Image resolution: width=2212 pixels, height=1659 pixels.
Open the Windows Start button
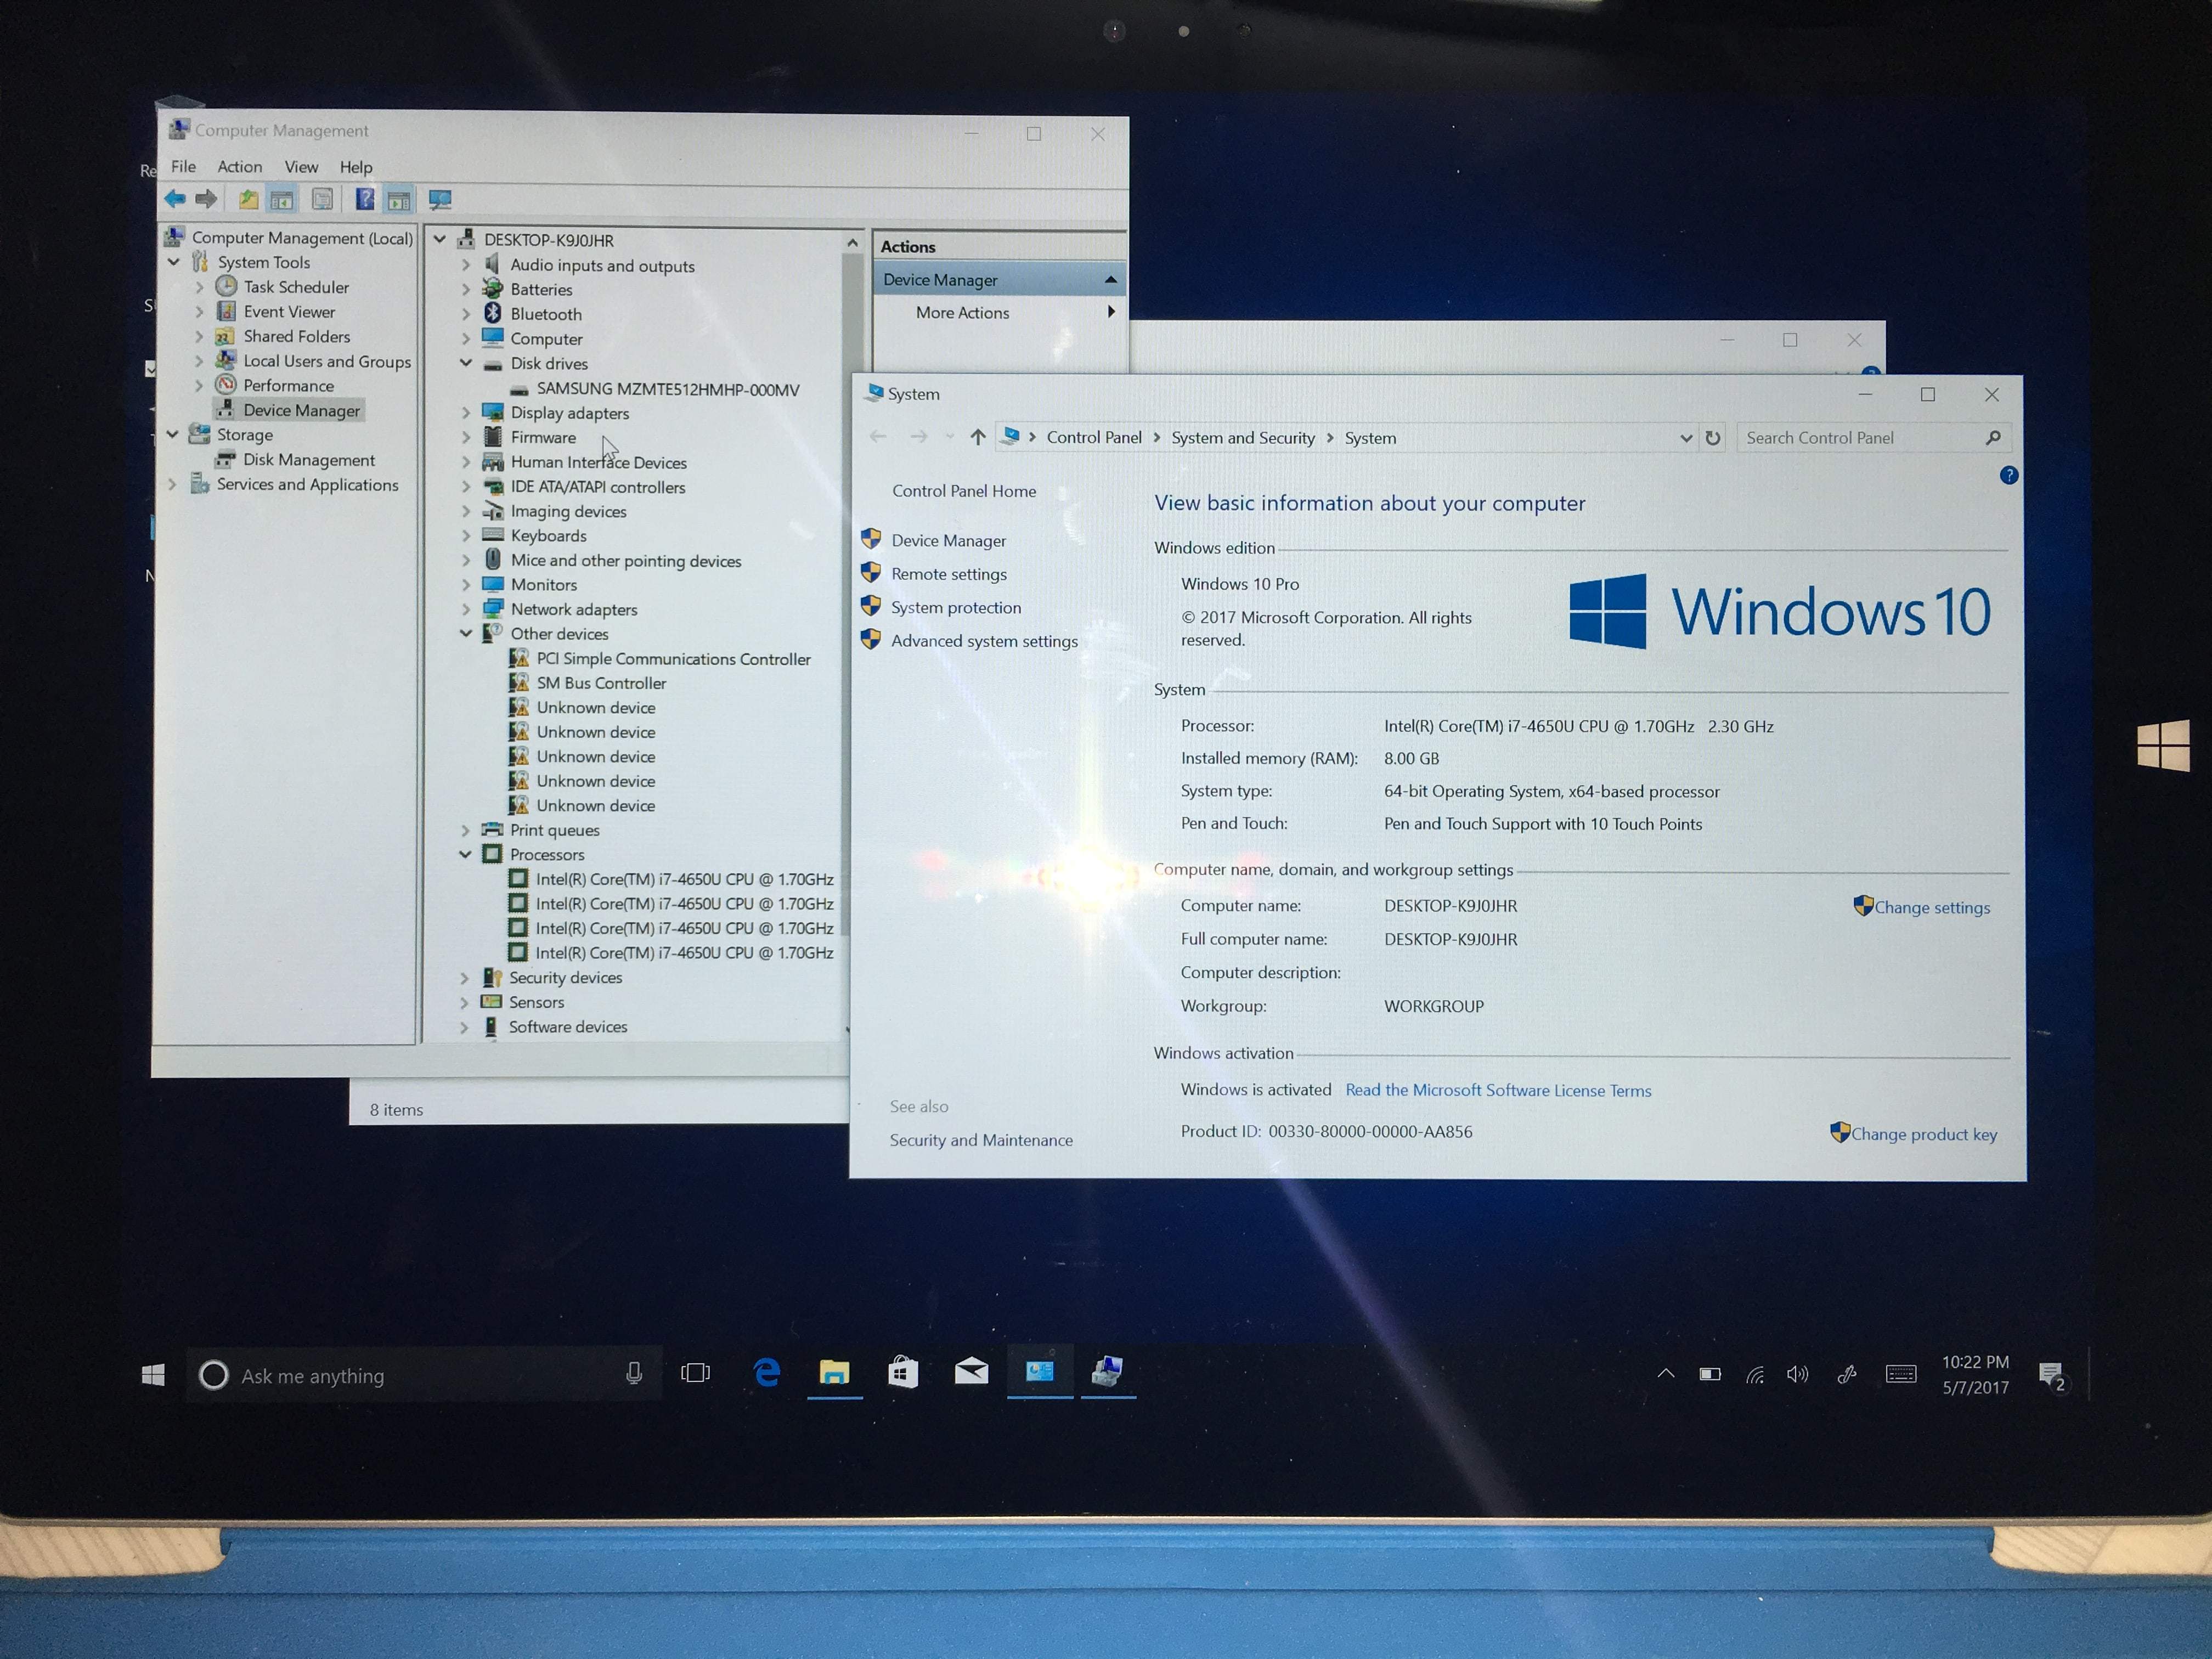(153, 1375)
